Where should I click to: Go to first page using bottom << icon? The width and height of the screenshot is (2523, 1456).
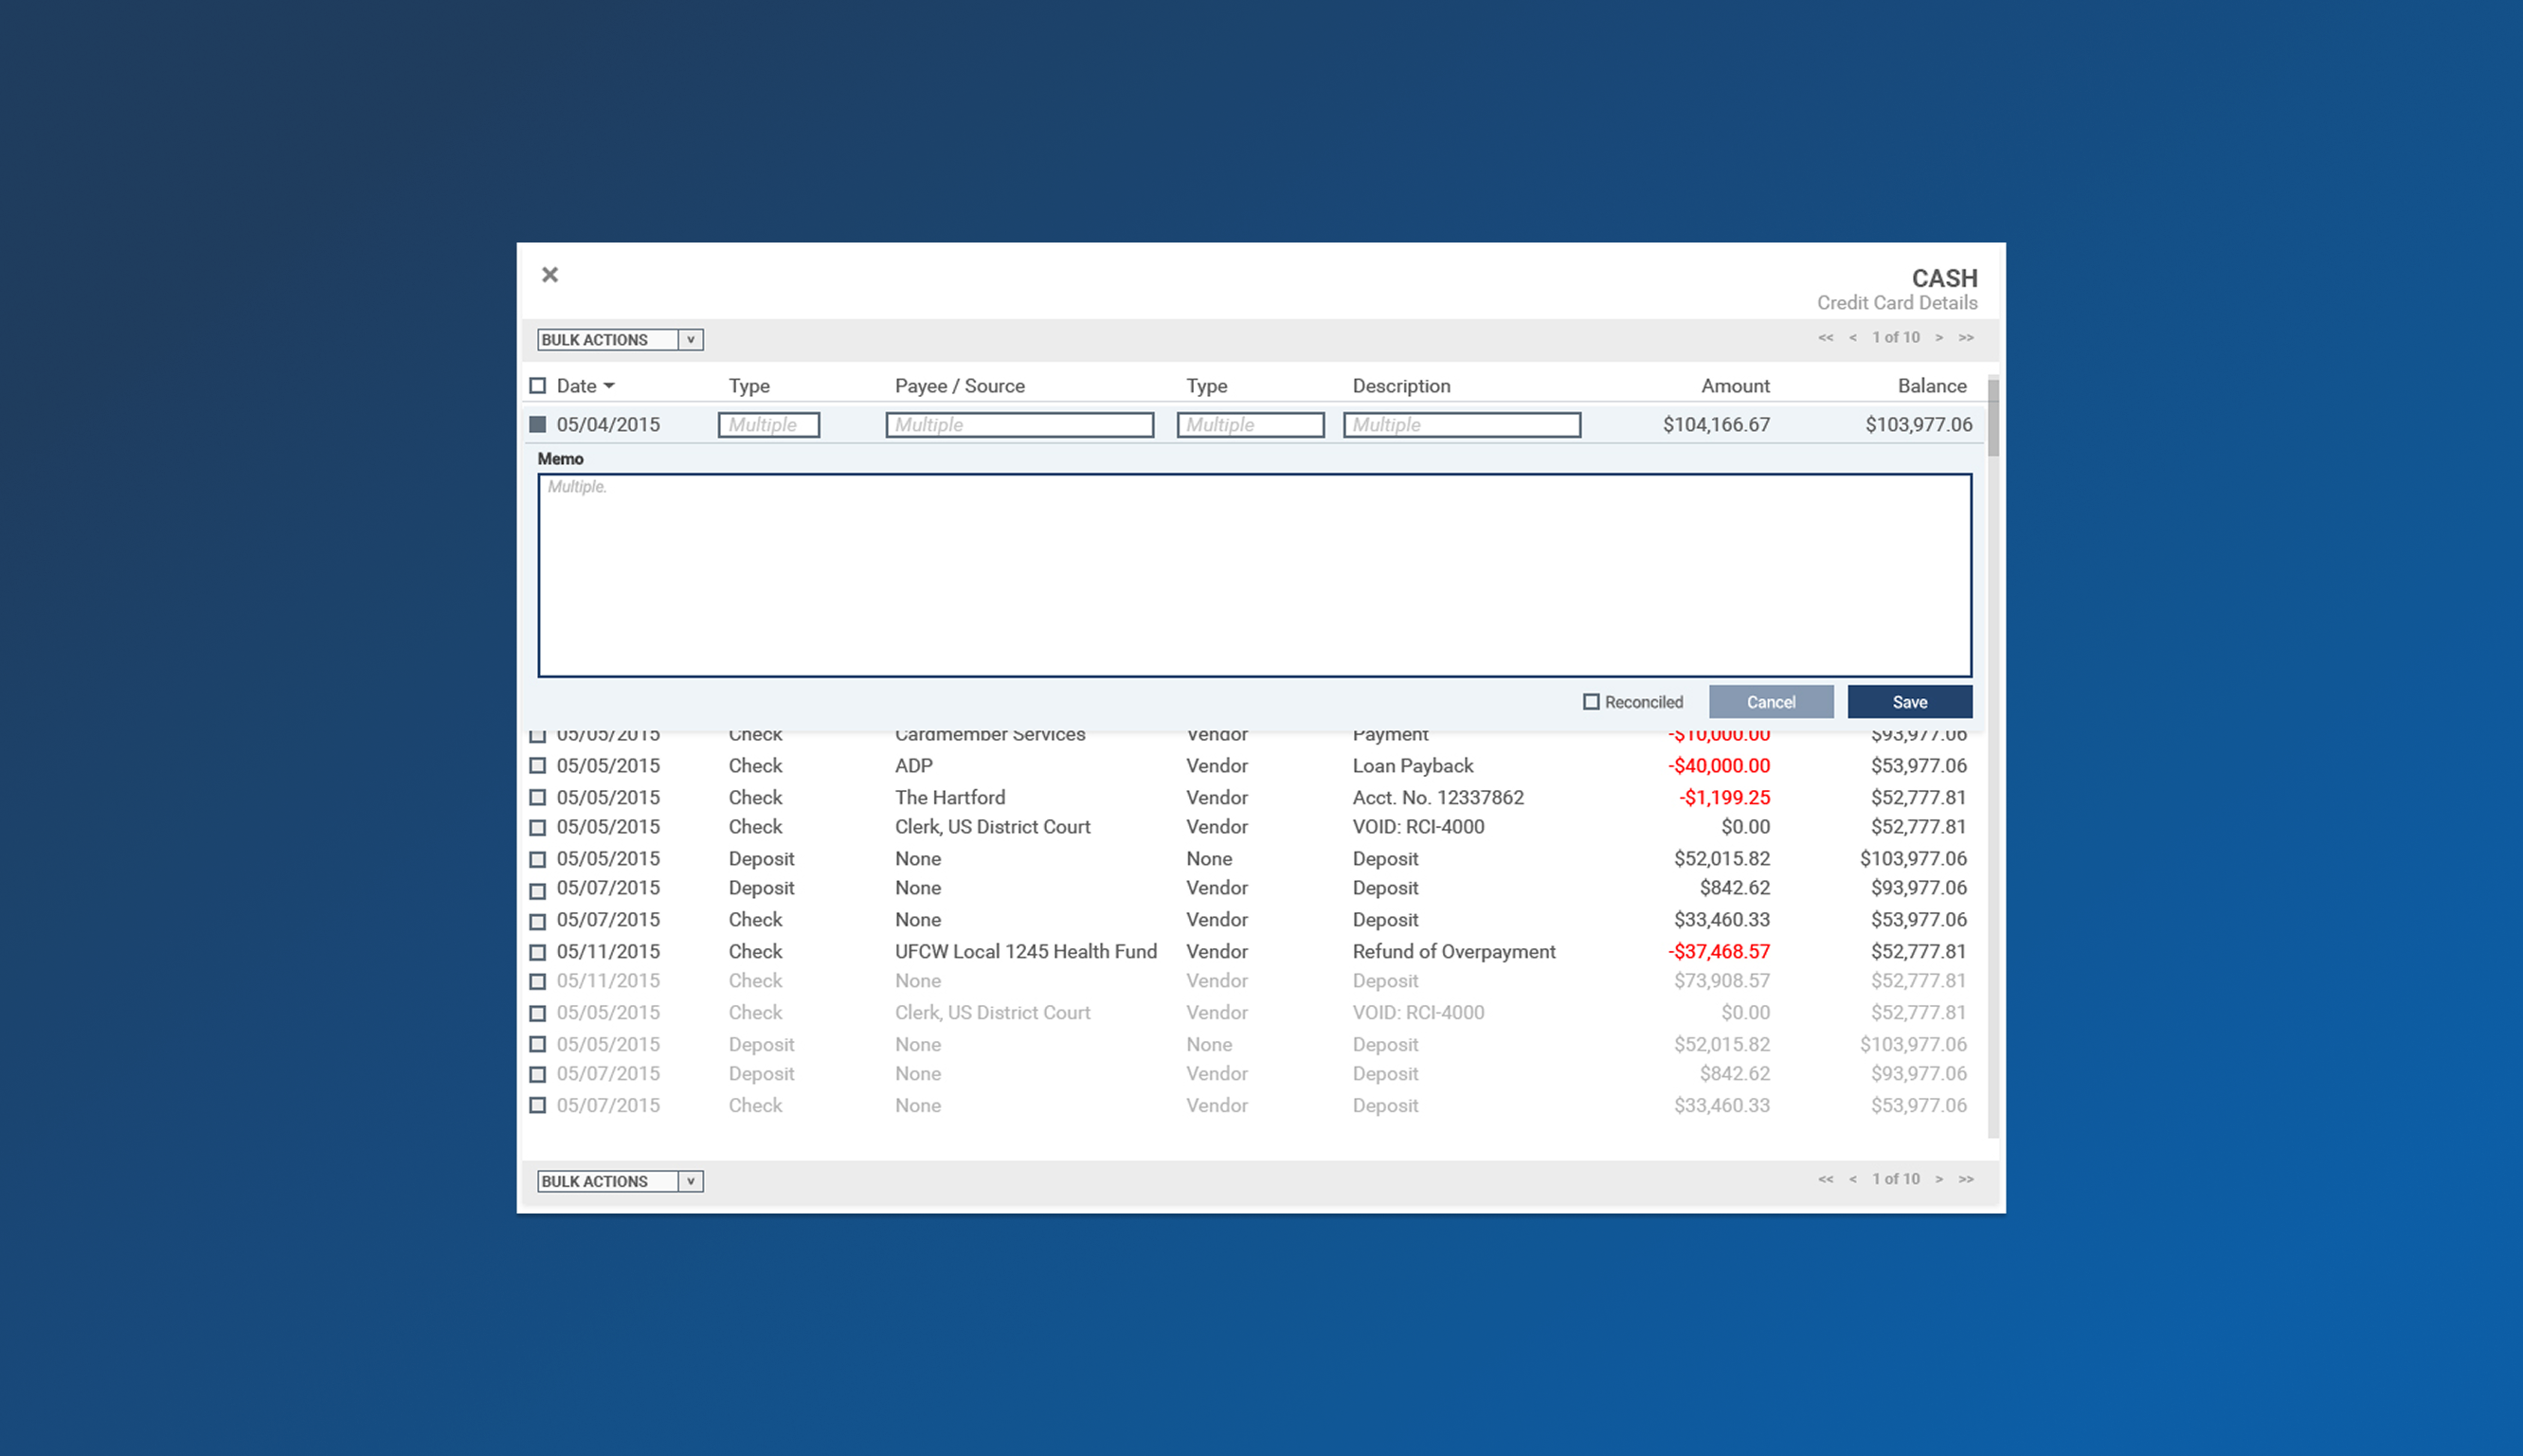tap(1825, 1179)
